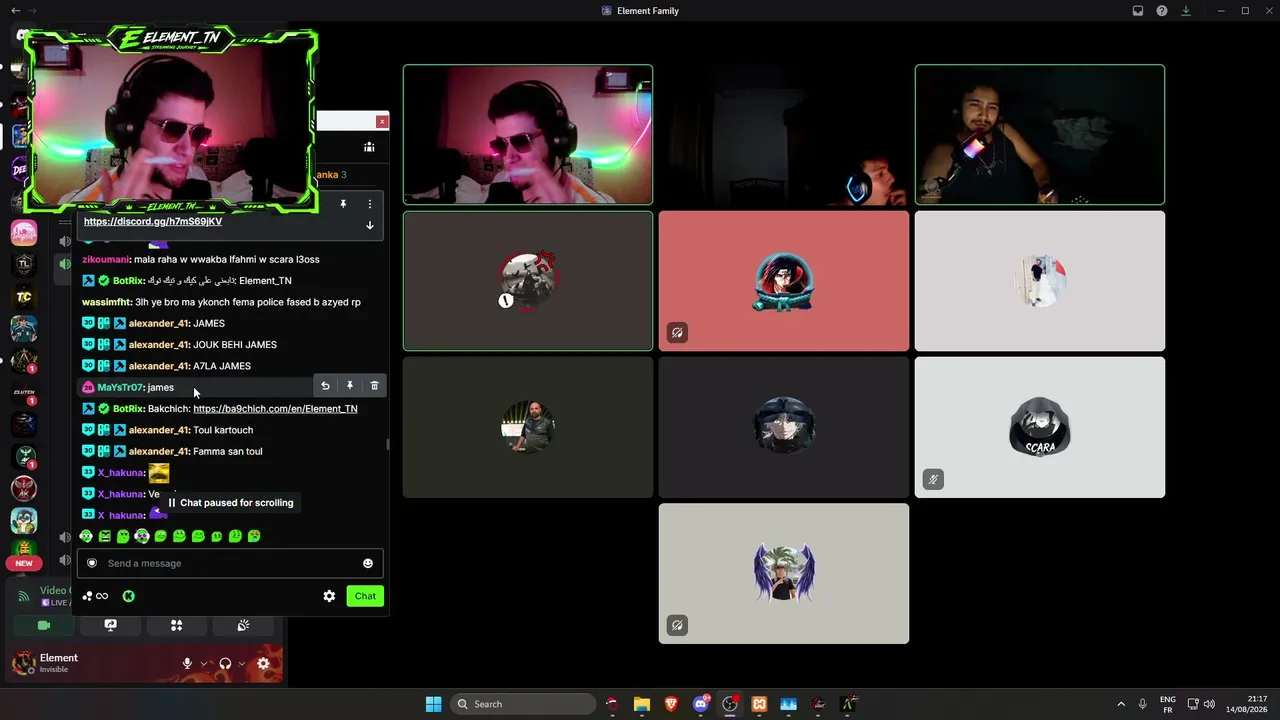This screenshot has height=720, width=1280.
Task: Open Windows Start menu
Action: [x=433, y=704]
